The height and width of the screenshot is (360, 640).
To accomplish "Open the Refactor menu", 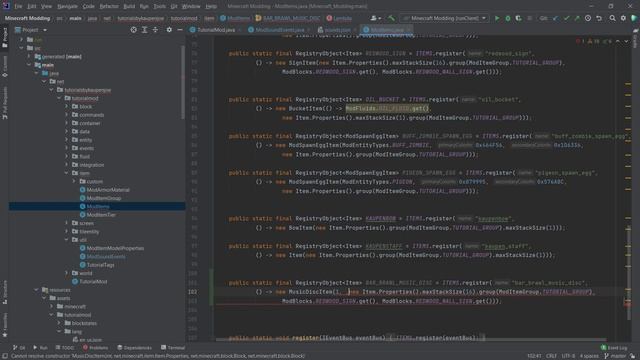I will tap(109, 7).
